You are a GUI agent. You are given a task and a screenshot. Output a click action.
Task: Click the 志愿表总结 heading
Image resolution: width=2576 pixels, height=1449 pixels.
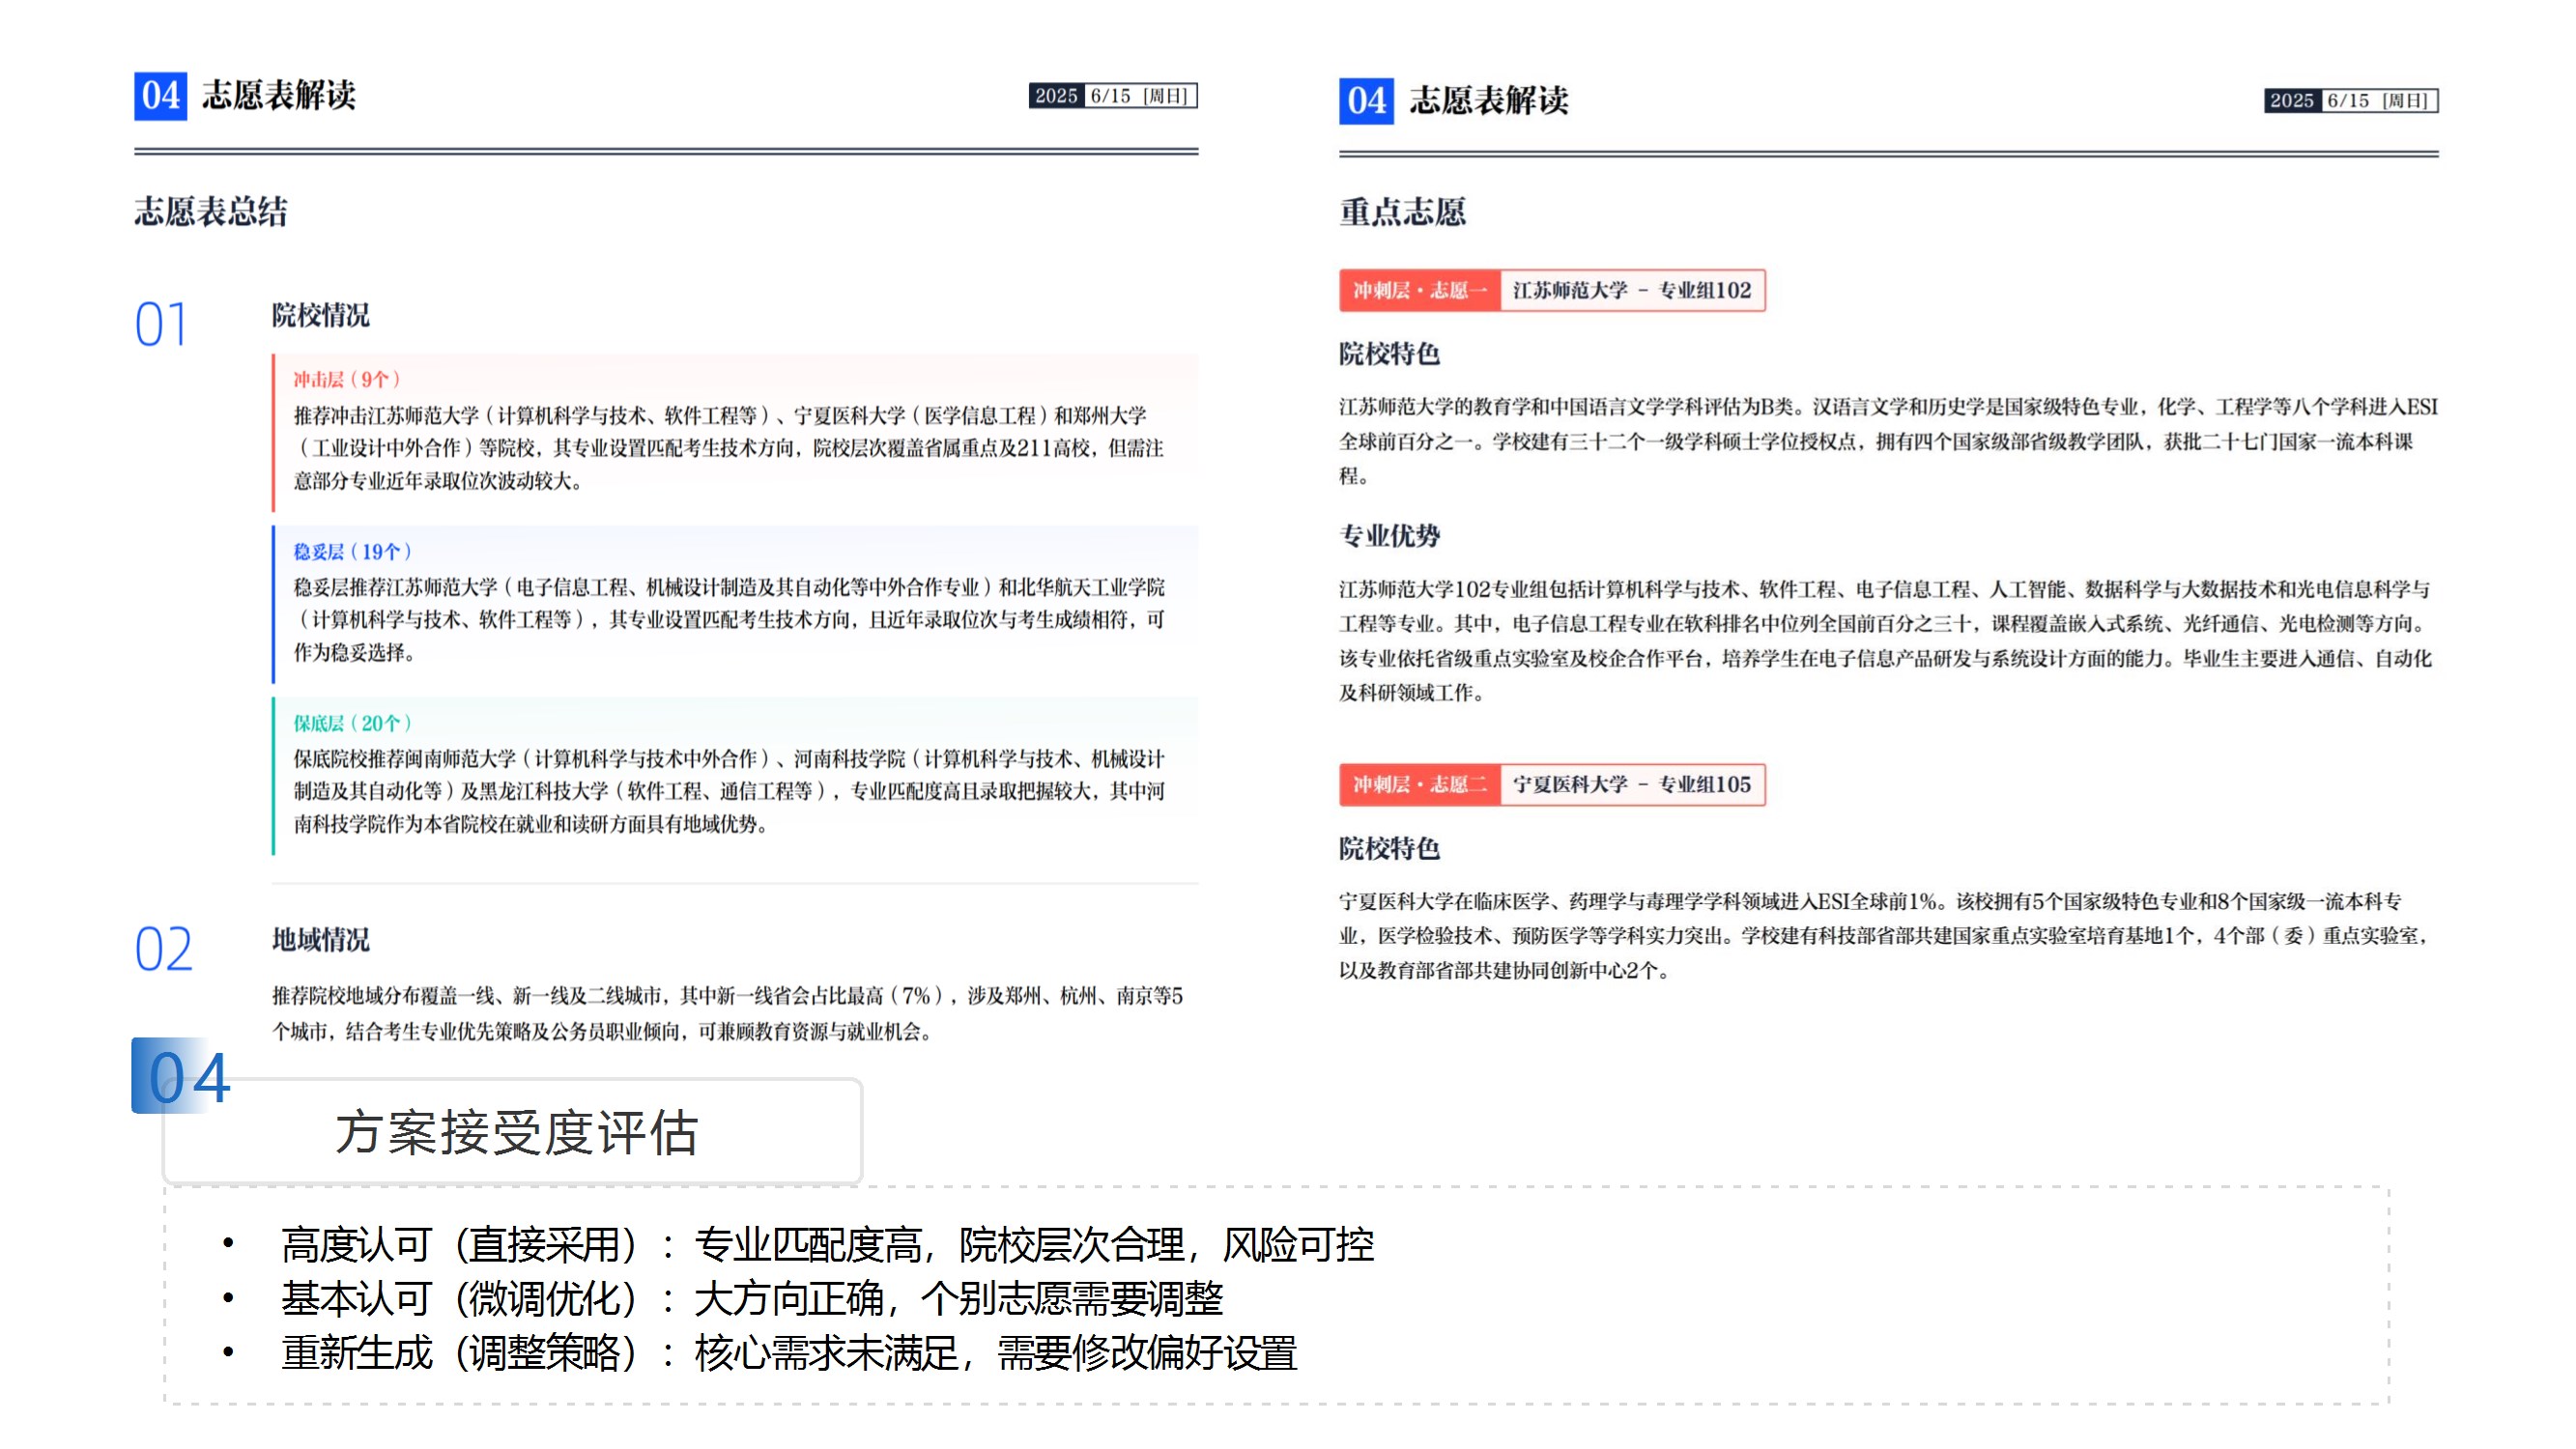pyautogui.click(x=211, y=211)
